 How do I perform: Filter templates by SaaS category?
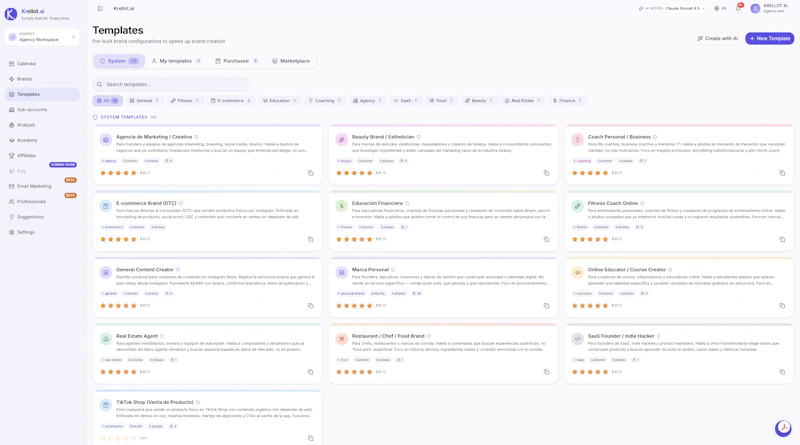[406, 101]
